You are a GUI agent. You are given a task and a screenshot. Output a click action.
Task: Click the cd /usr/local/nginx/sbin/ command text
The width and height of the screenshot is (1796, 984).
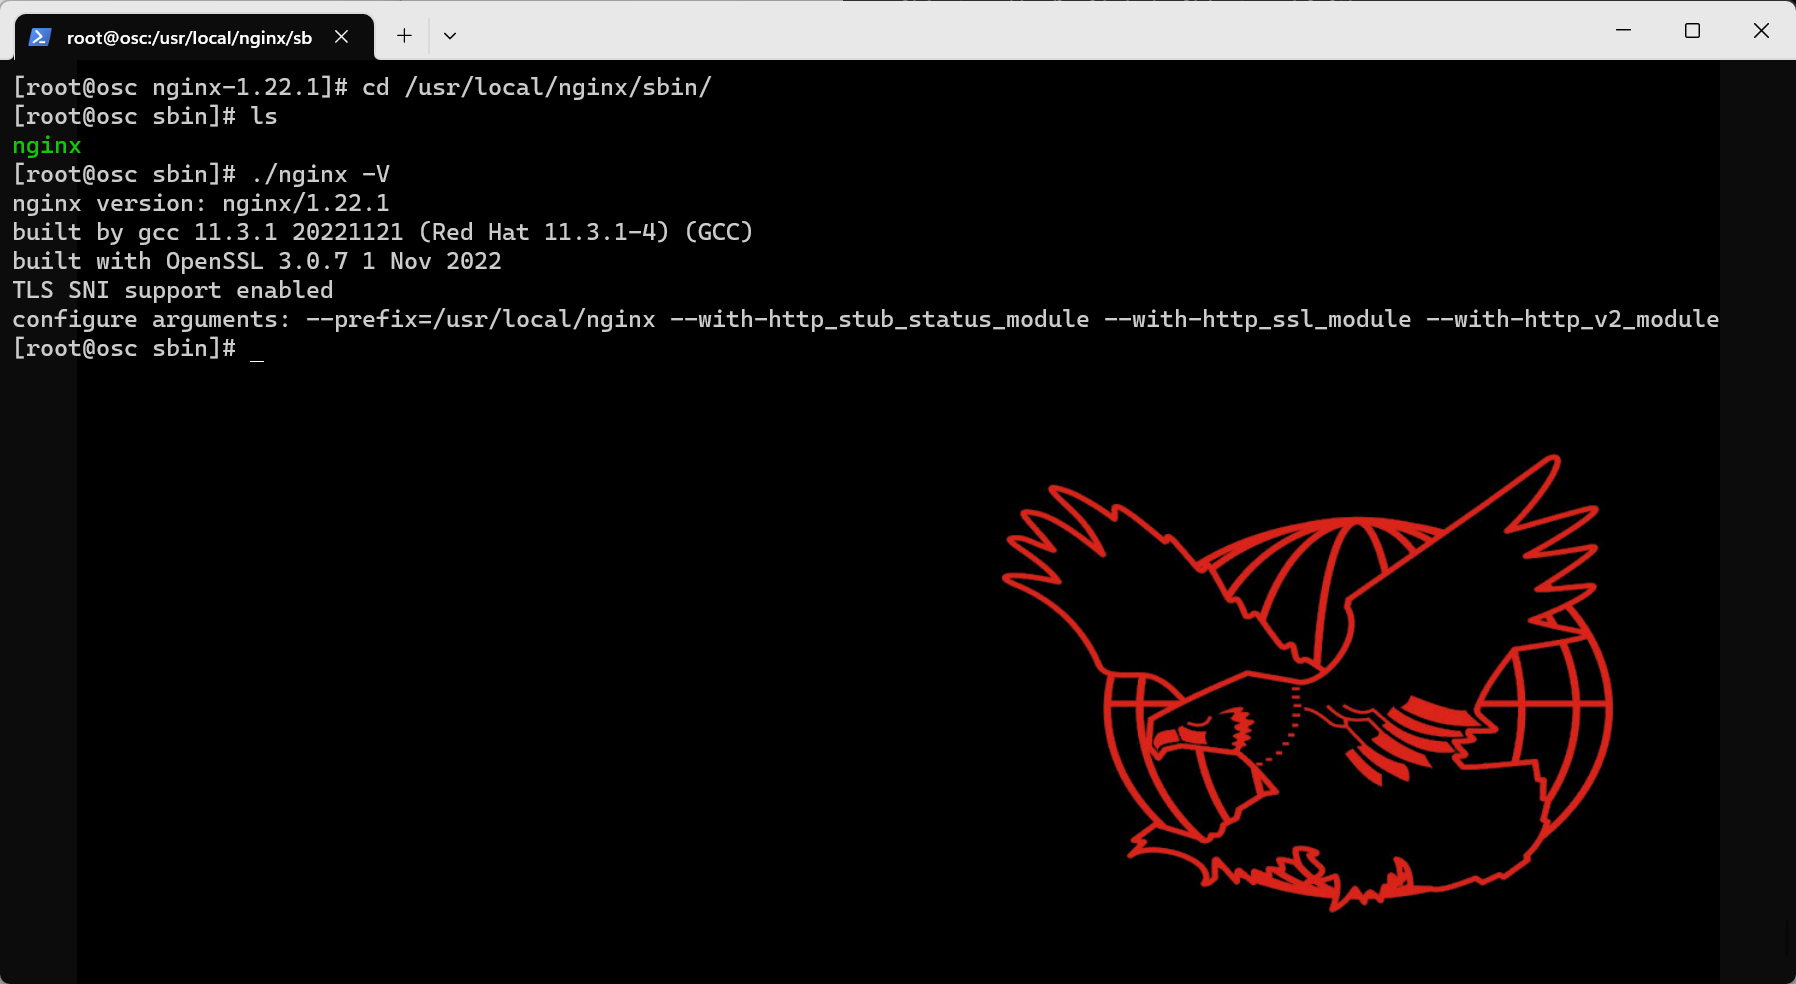(x=536, y=88)
